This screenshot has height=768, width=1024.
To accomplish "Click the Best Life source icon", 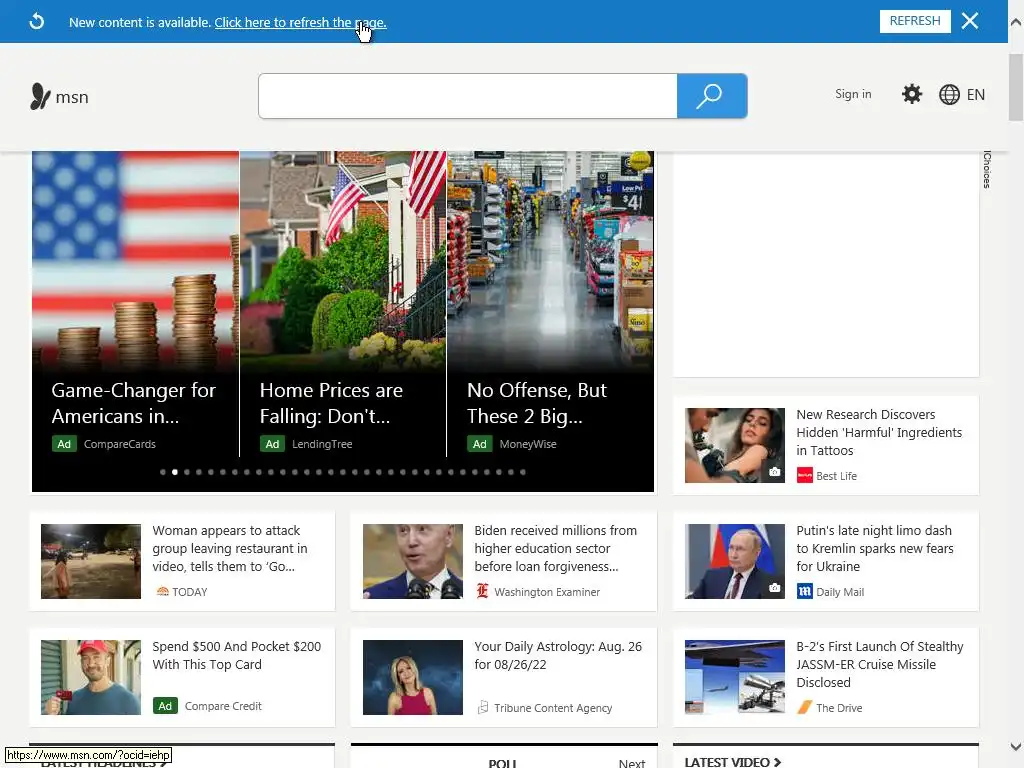I will click(805, 475).
